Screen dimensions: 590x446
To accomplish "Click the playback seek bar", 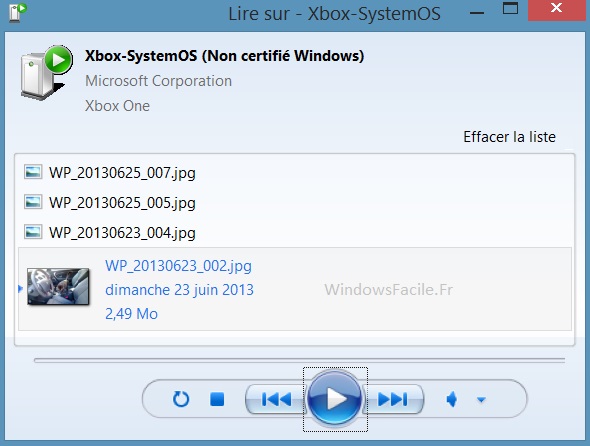I will pyautogui.click(x=300, y=360).
